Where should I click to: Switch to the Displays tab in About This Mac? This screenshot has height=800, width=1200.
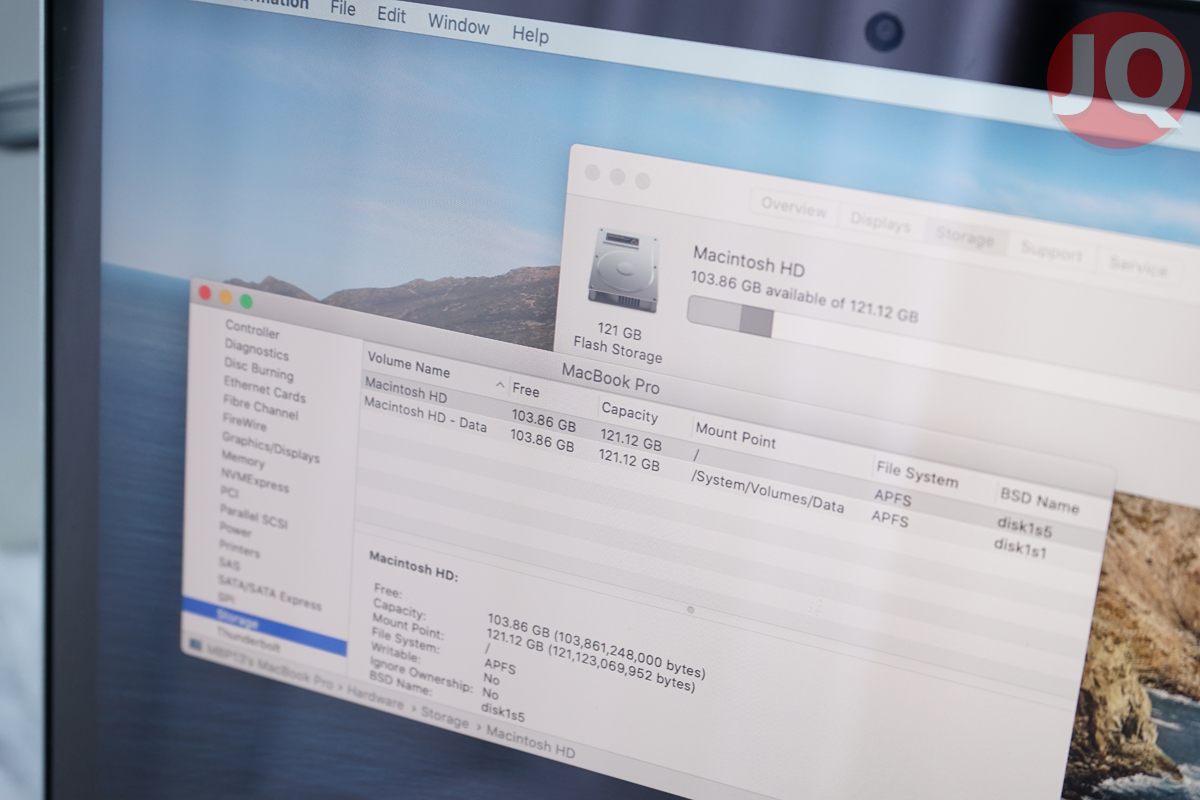tap(881, 222)
